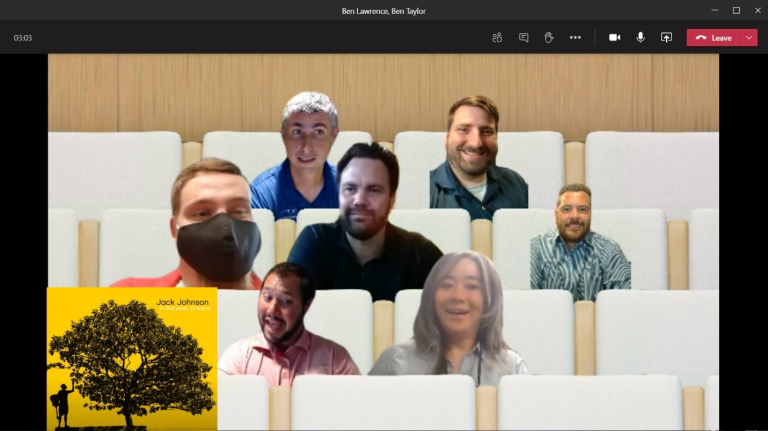Minimize the Teams meeting window
Screen dimensions: 768x431
[712, 11]
